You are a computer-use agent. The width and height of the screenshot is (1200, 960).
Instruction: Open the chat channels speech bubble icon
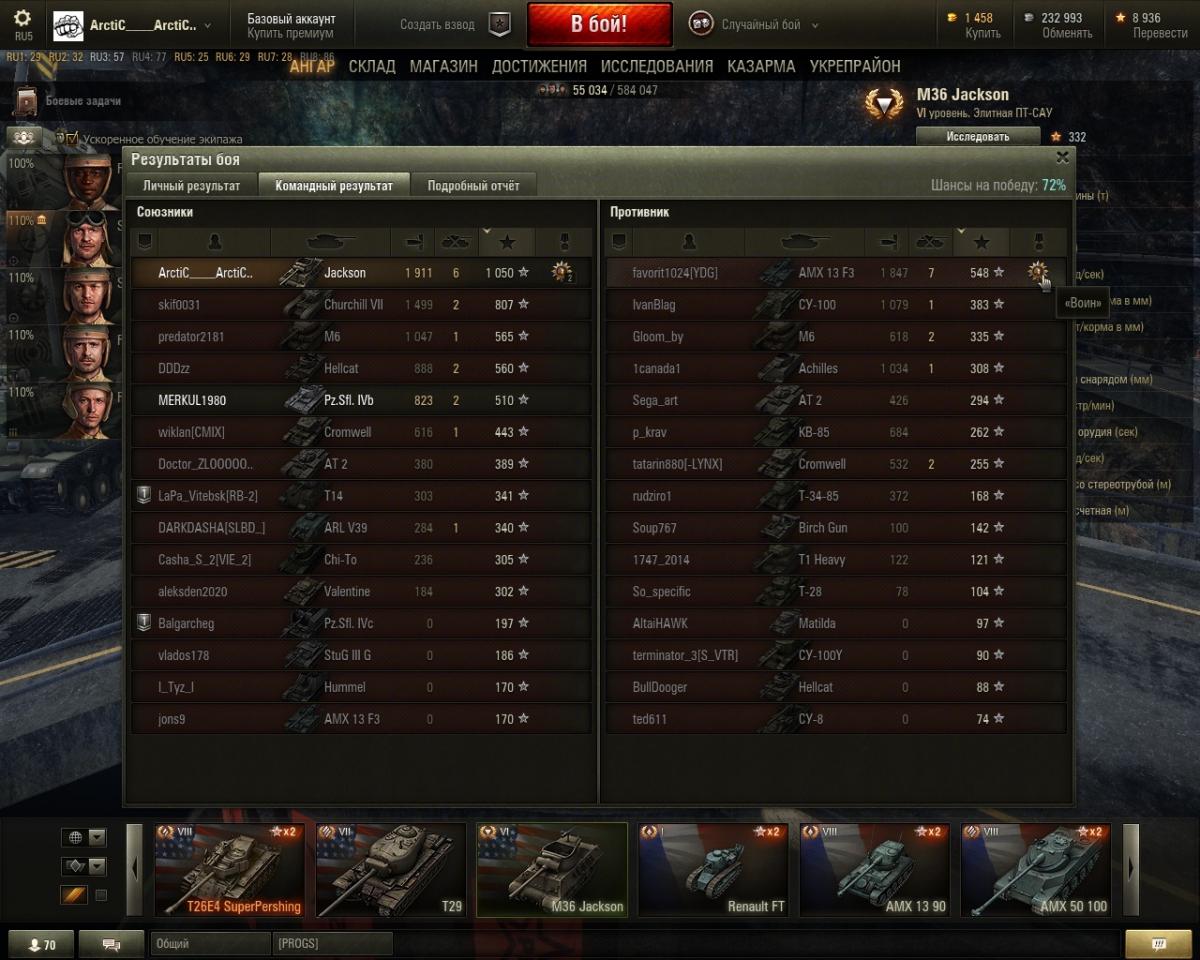coord(111,944)
